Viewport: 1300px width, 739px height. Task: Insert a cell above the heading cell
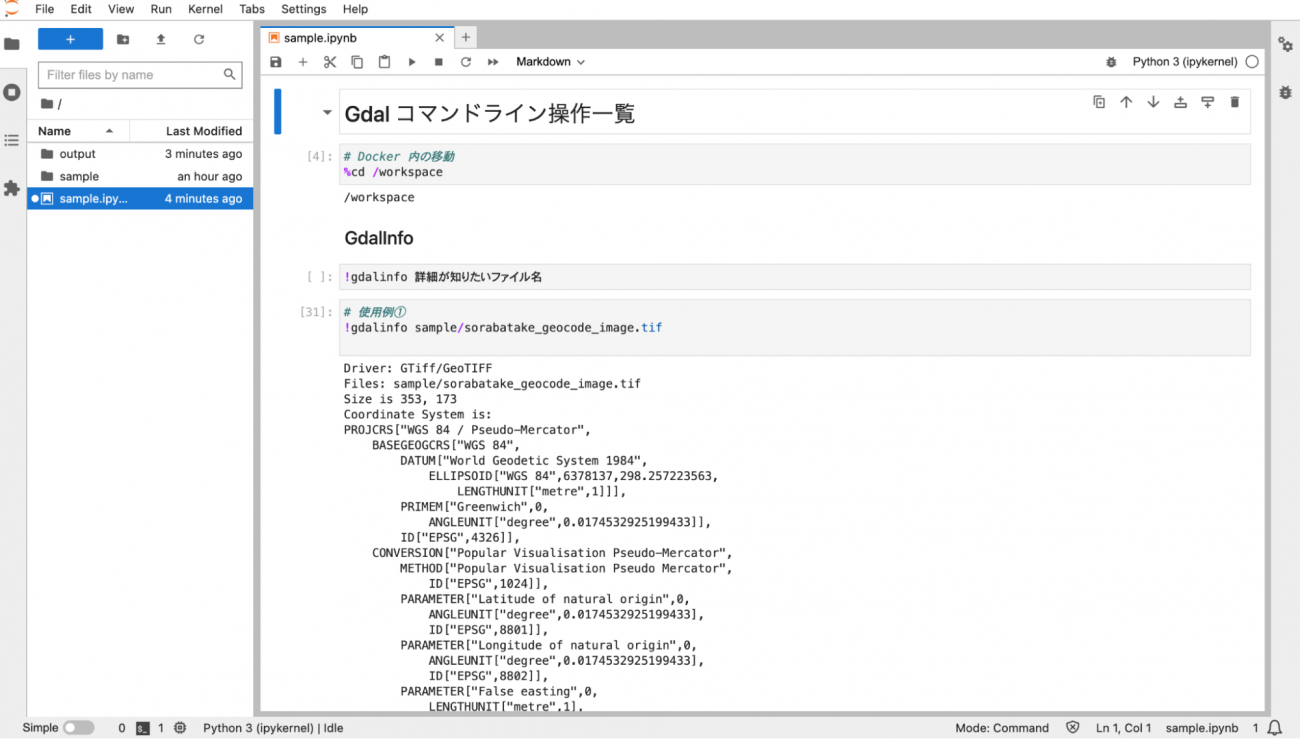1180,102
